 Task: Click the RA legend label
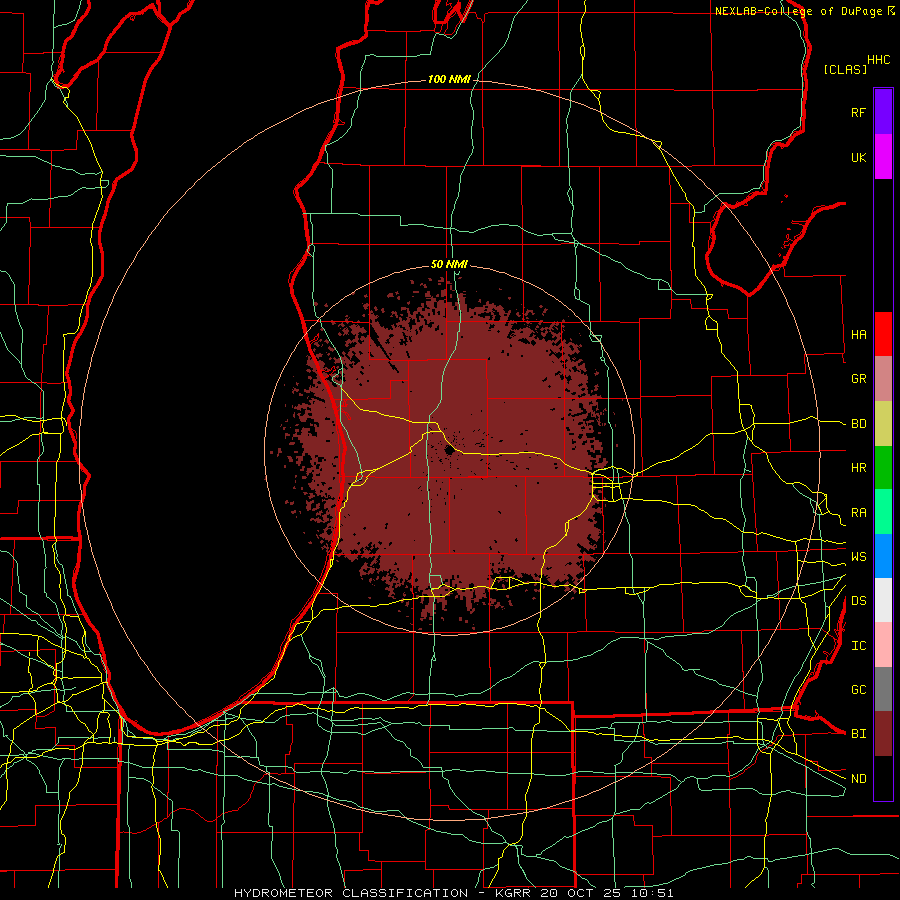click(858, 513)
